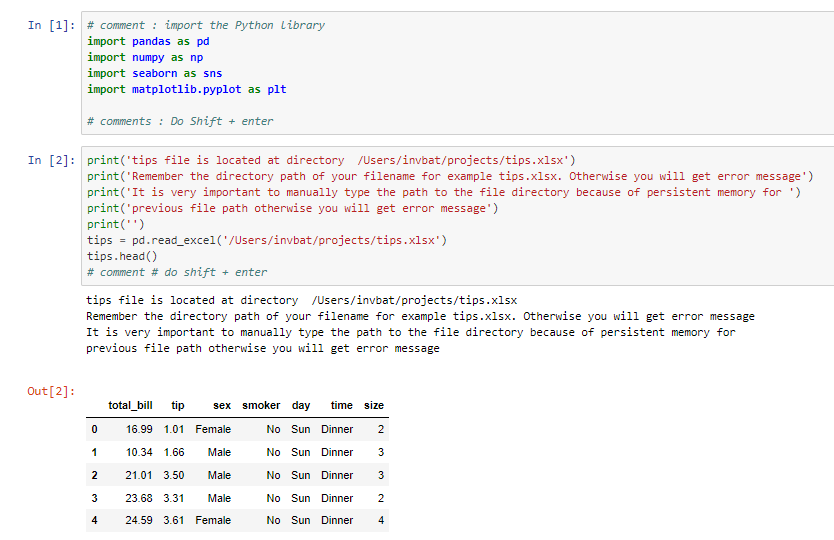Click the 'import numpy as np' line
834x540 pixels.
click(x=145, y=57)
